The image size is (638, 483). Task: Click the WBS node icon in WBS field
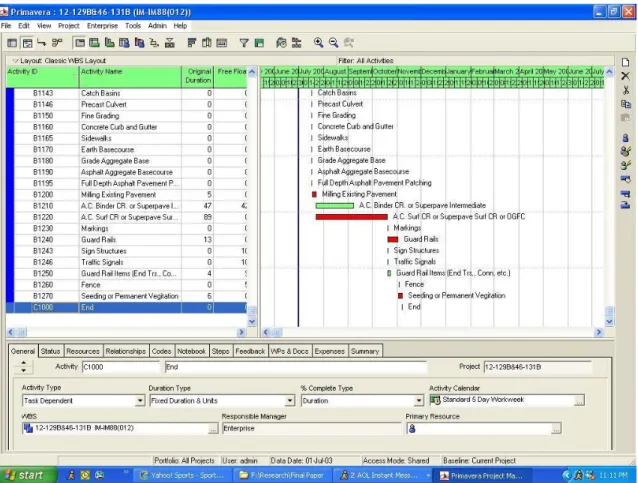coord(28,428)
